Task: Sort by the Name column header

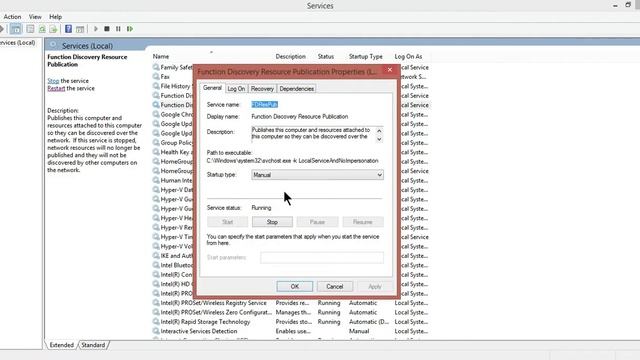Action: [x=161, y=56]
